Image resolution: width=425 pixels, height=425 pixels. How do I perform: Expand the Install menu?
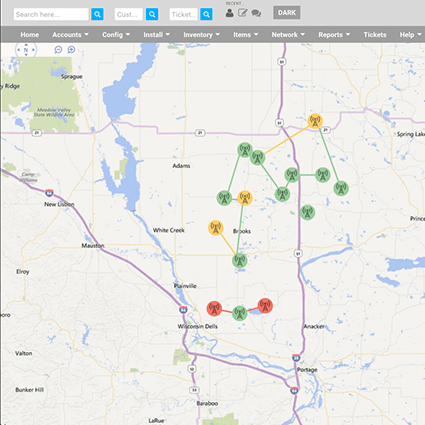[157, 35]
